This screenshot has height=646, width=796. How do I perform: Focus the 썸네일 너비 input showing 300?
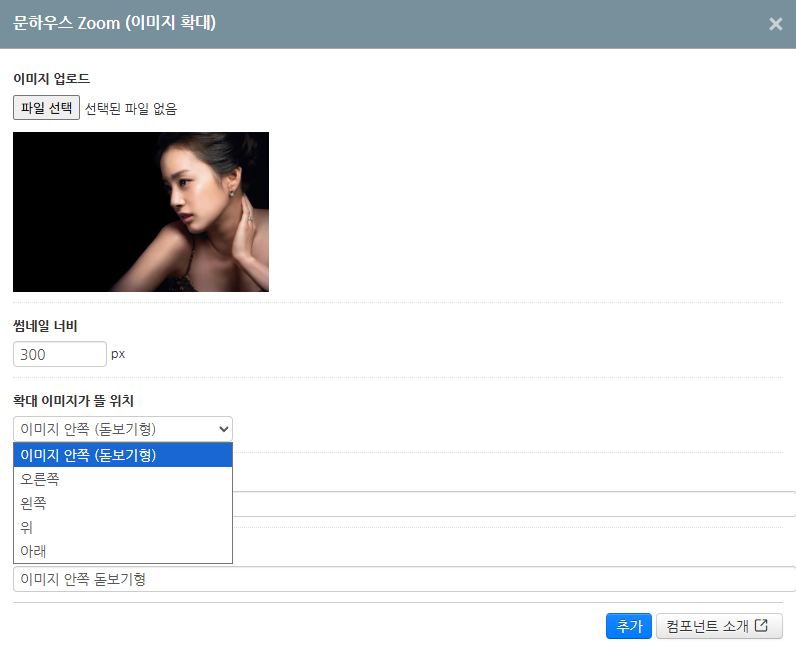60,354
